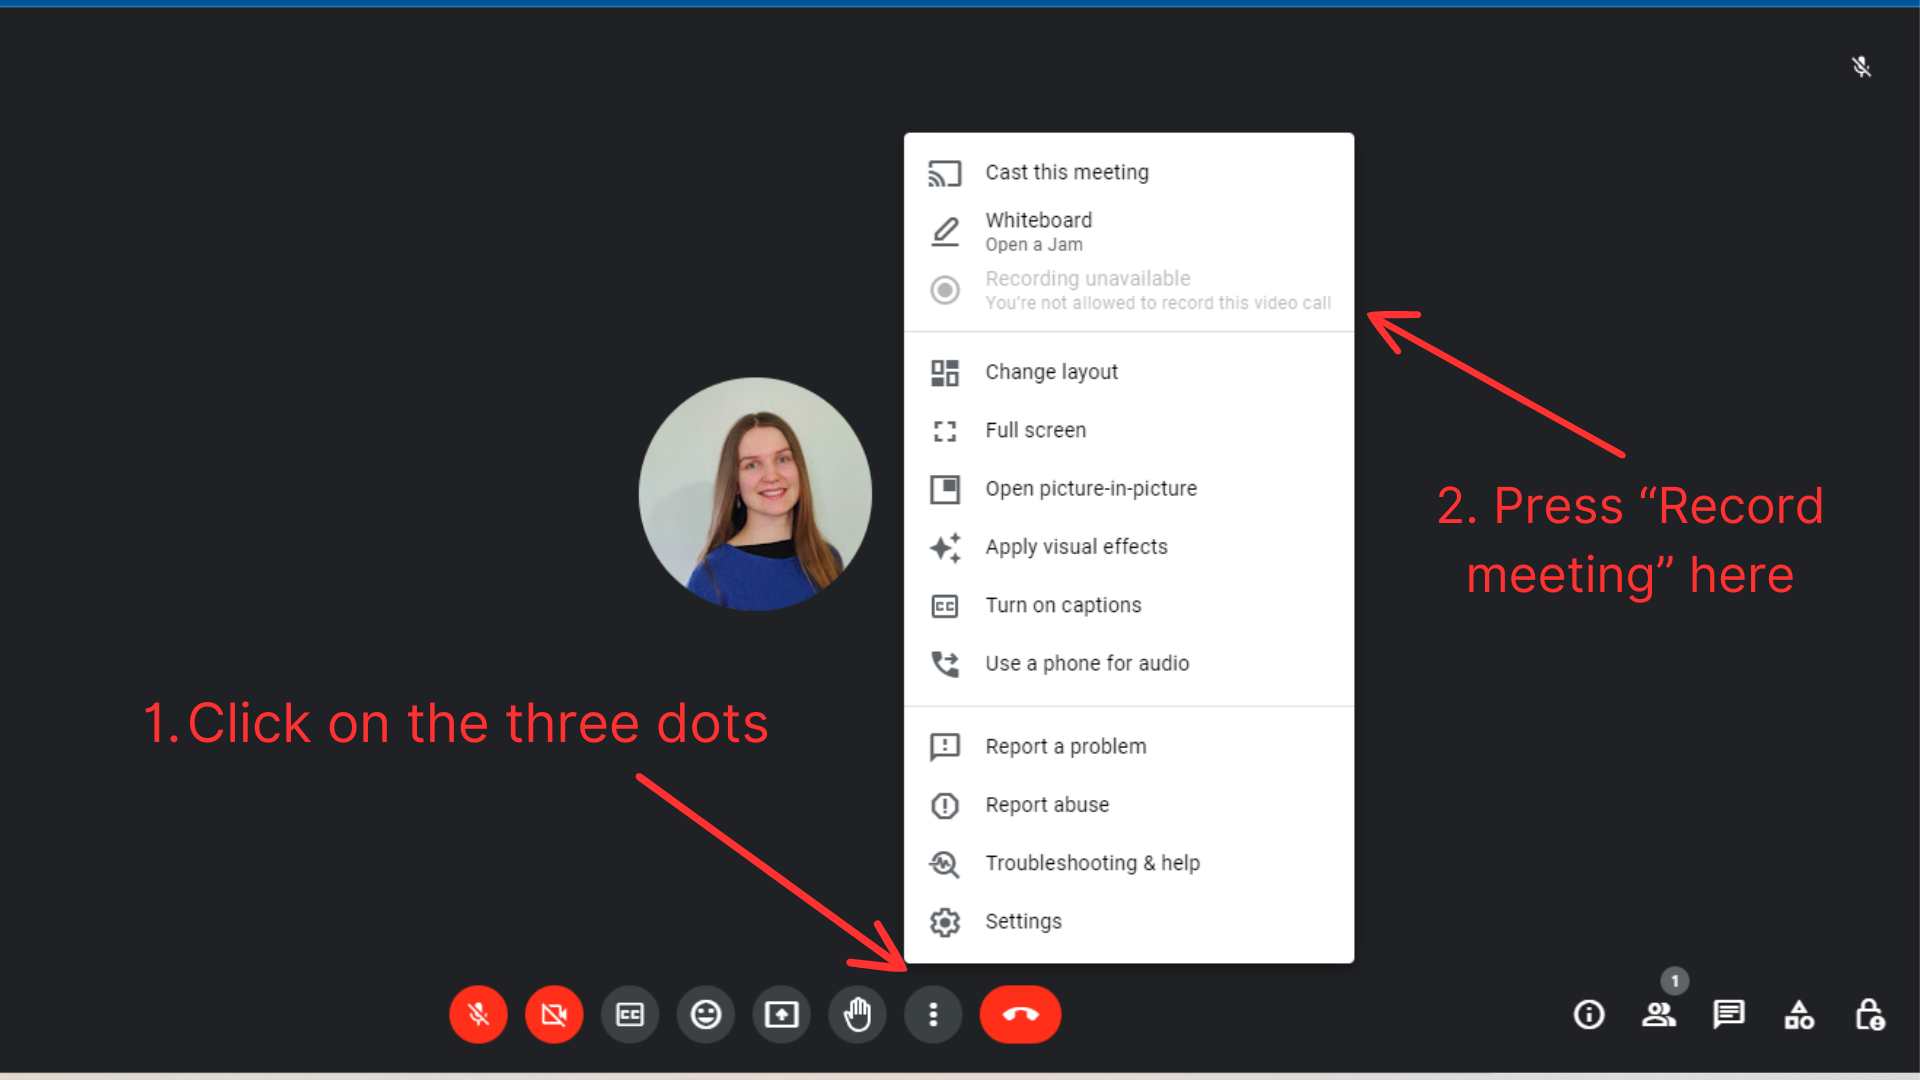The image size is (1920, 1080).
Task: Click the three dots more options icon
Action: 931,1013
